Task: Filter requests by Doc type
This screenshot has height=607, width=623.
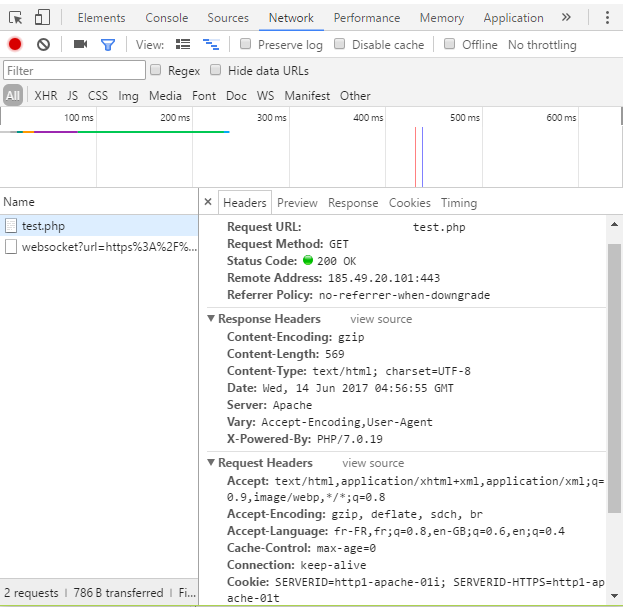Action: pyautogui.click(x=236, y=96)
